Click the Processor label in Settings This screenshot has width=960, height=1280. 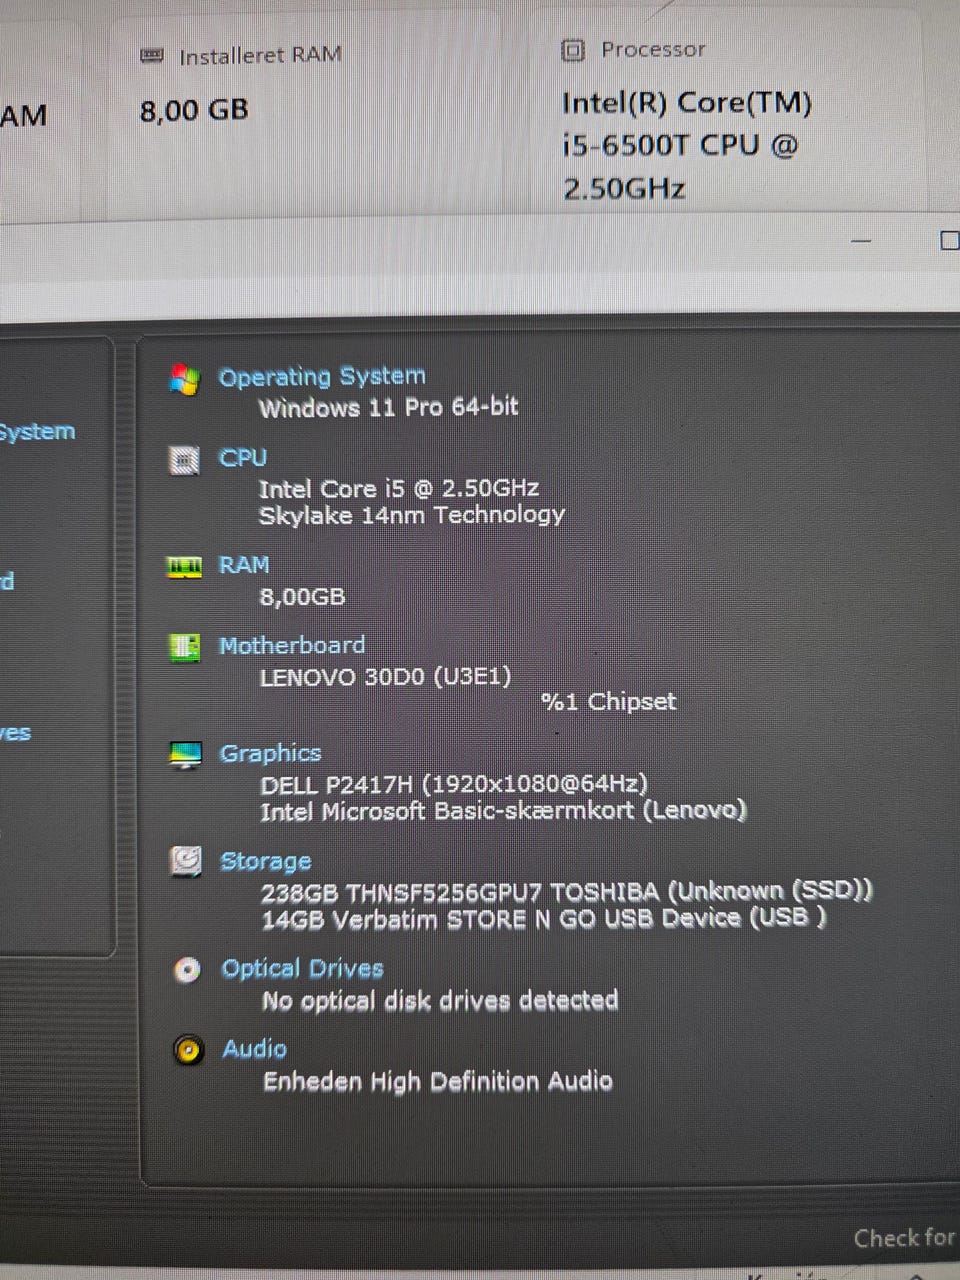click(x=653, y=49)
